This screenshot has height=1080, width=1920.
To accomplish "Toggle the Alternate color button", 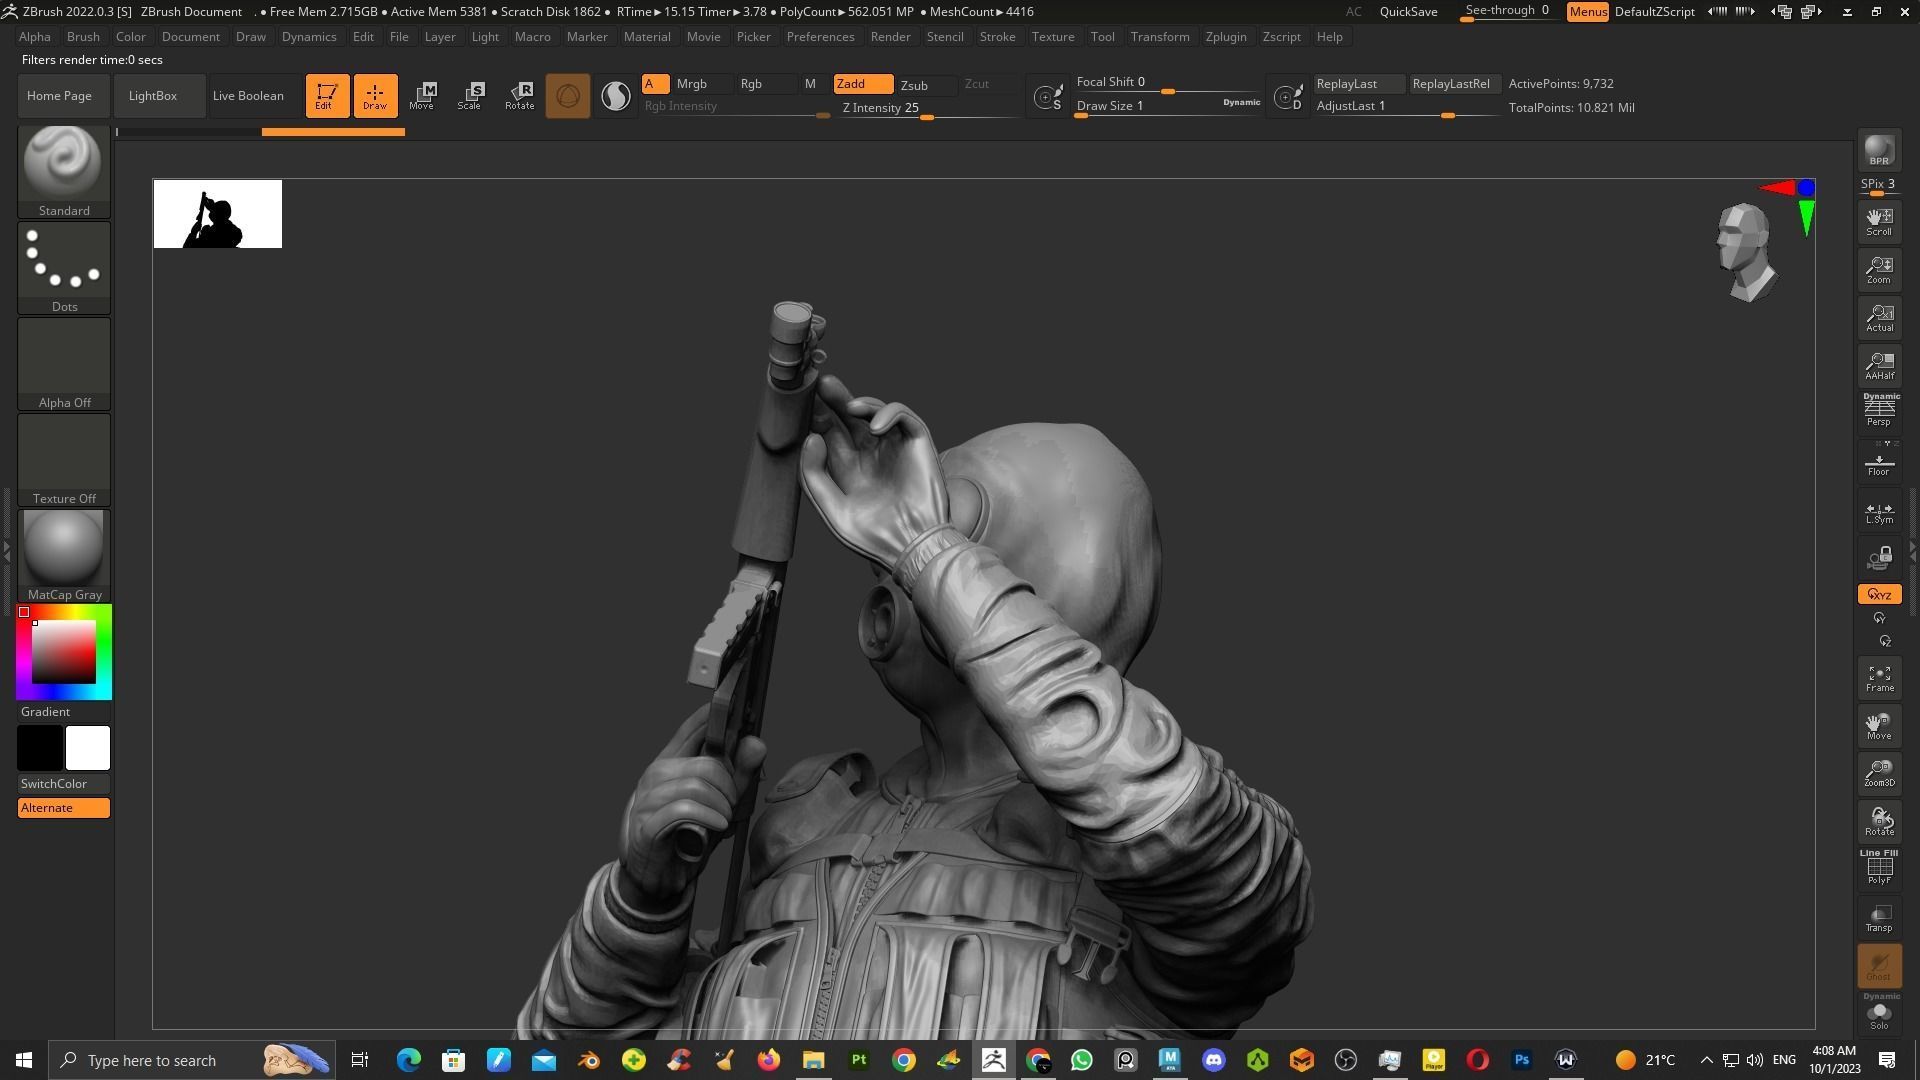I will point(63,808).
